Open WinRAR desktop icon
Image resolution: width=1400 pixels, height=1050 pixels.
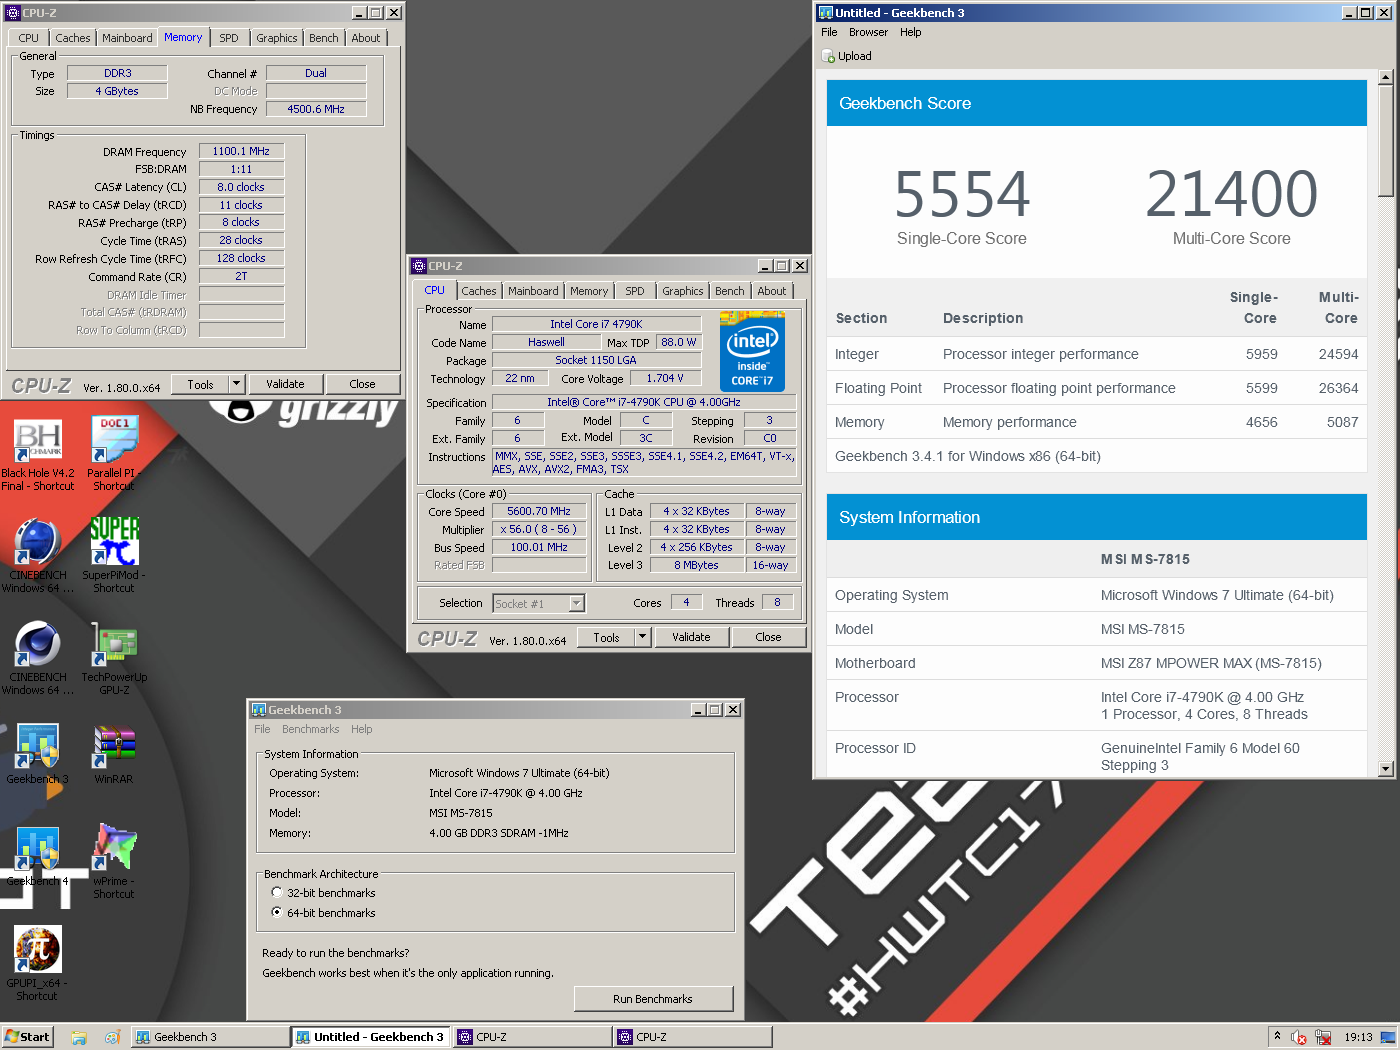click(114, 746)
